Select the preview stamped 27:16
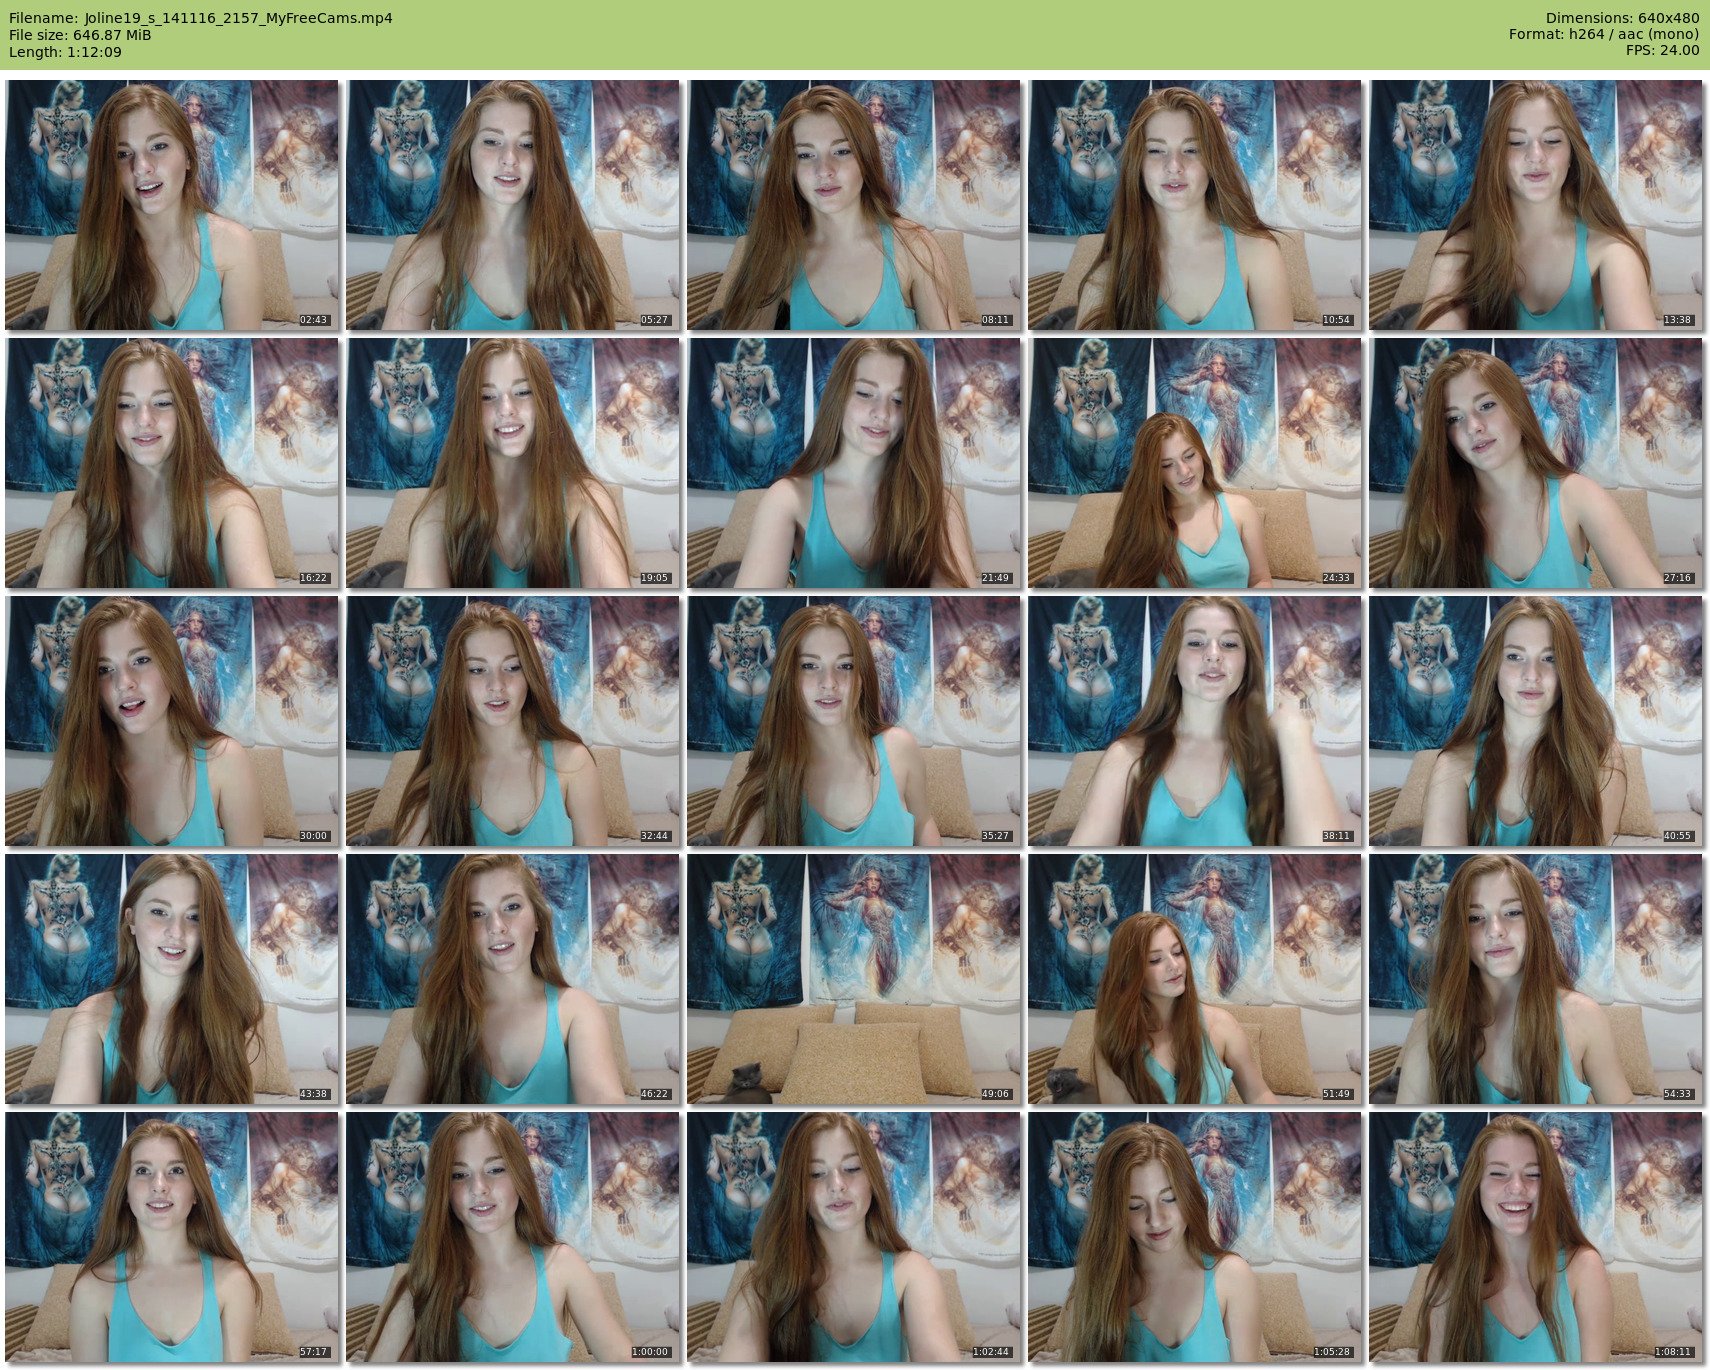 coord(1536,463)
